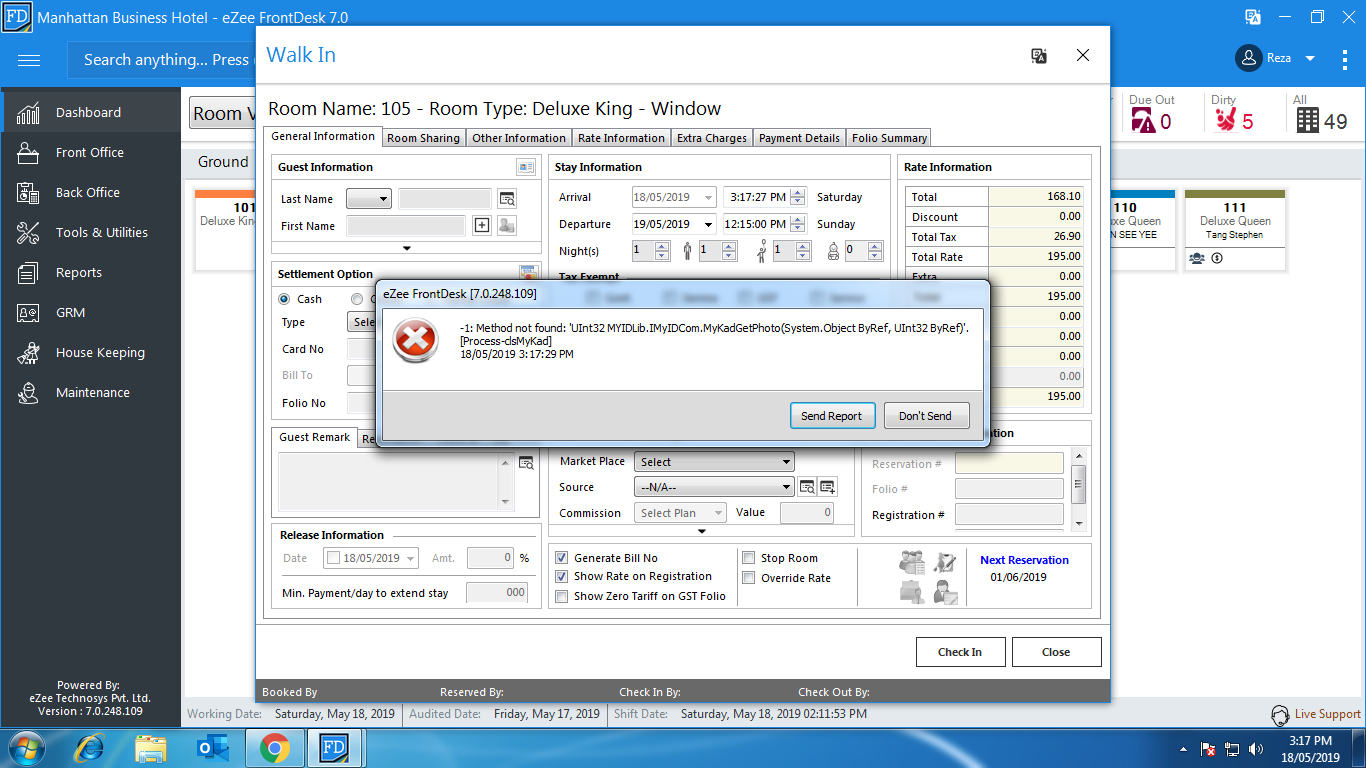The image size is (1366, 768).
Task: Open the Source dropdown
Action: click(714, 487)
